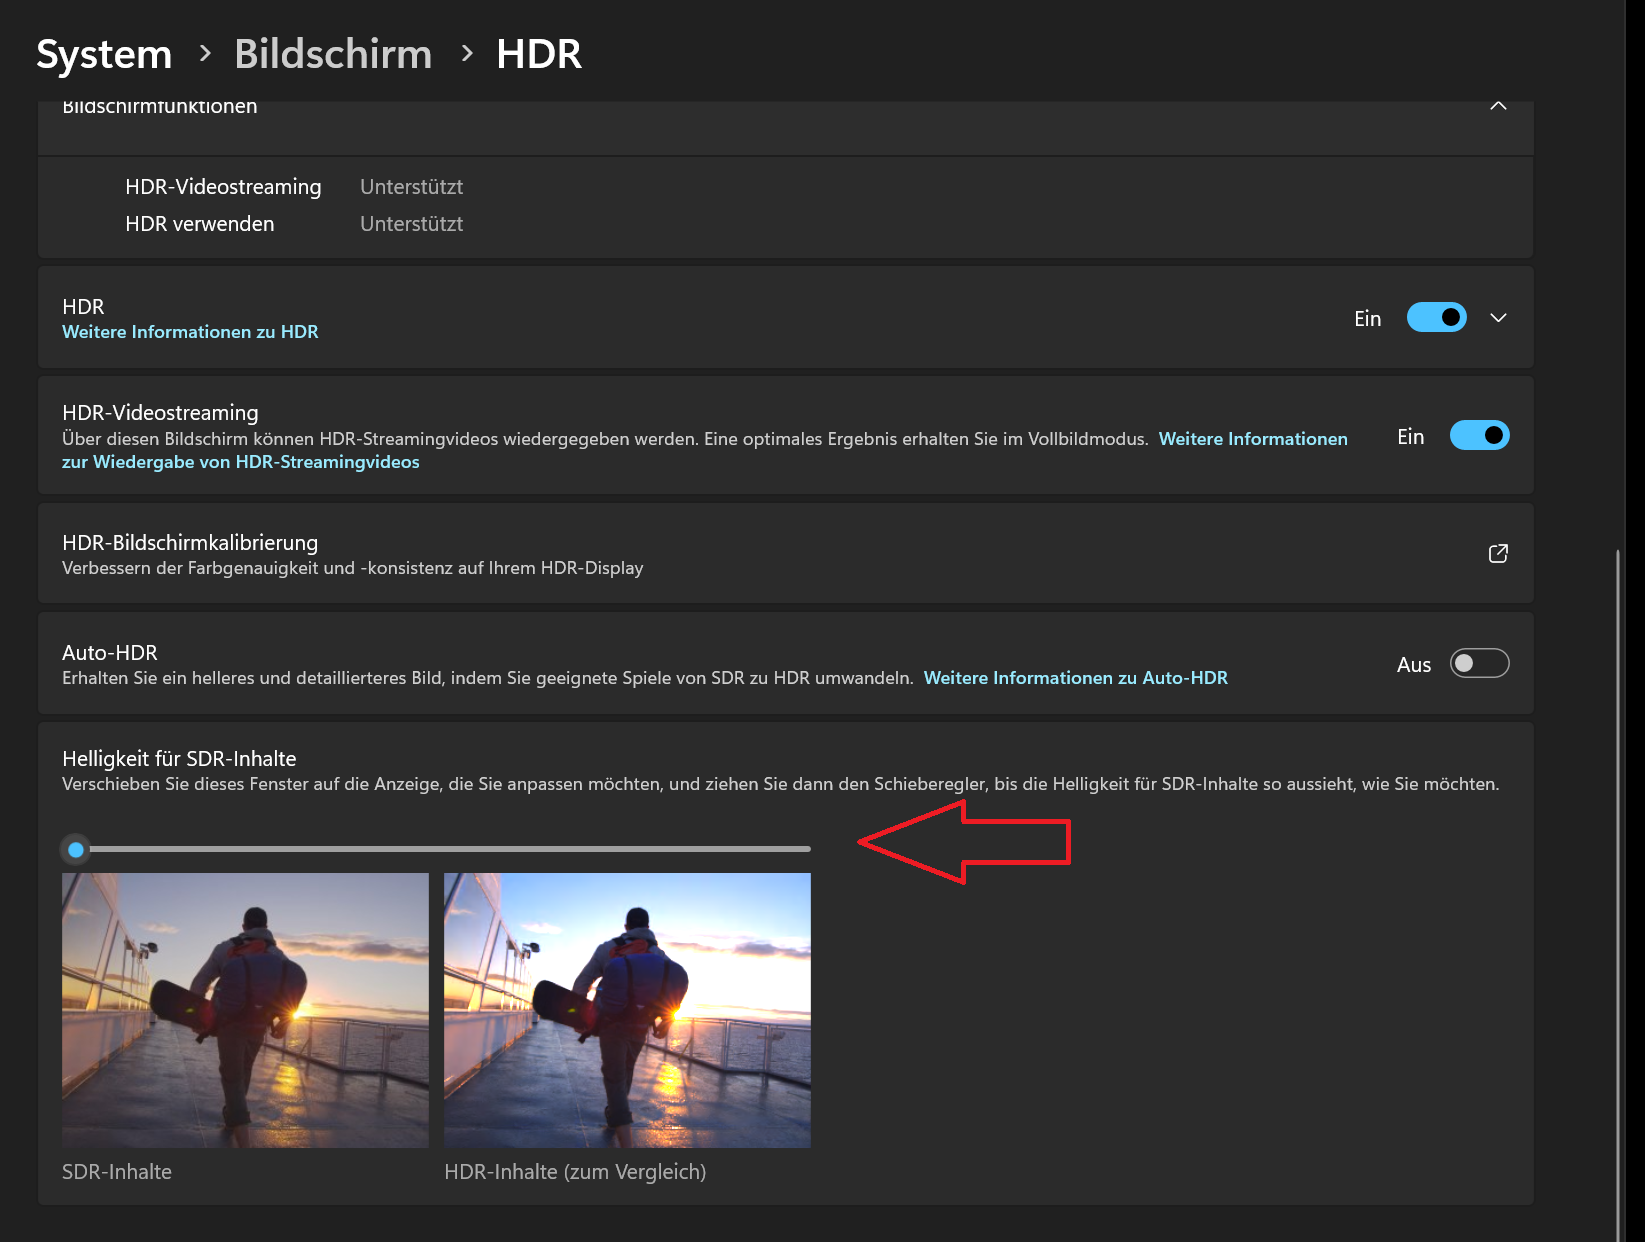The width and height of the screenshot is (1645, 1242).
Task: Open the HDR-Bildschirmkalibrierung external link icon
Action: point(1497,553)
